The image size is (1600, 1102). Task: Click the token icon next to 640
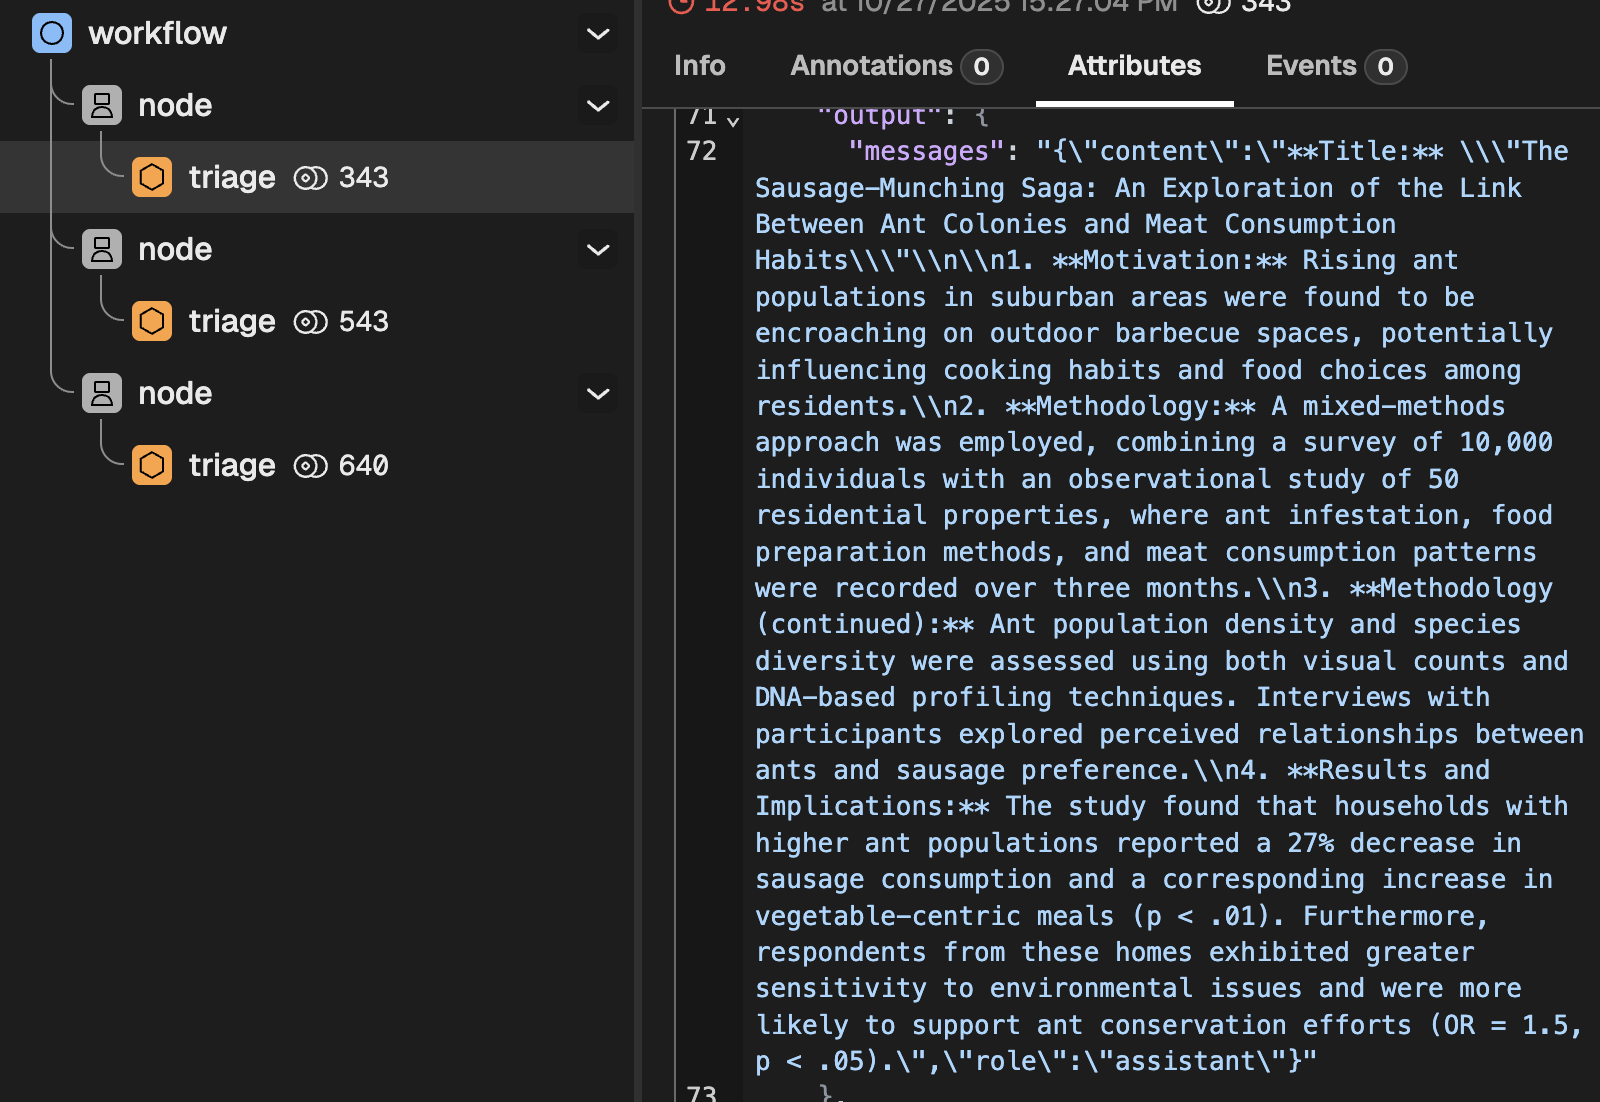click(x=310, y=466)
